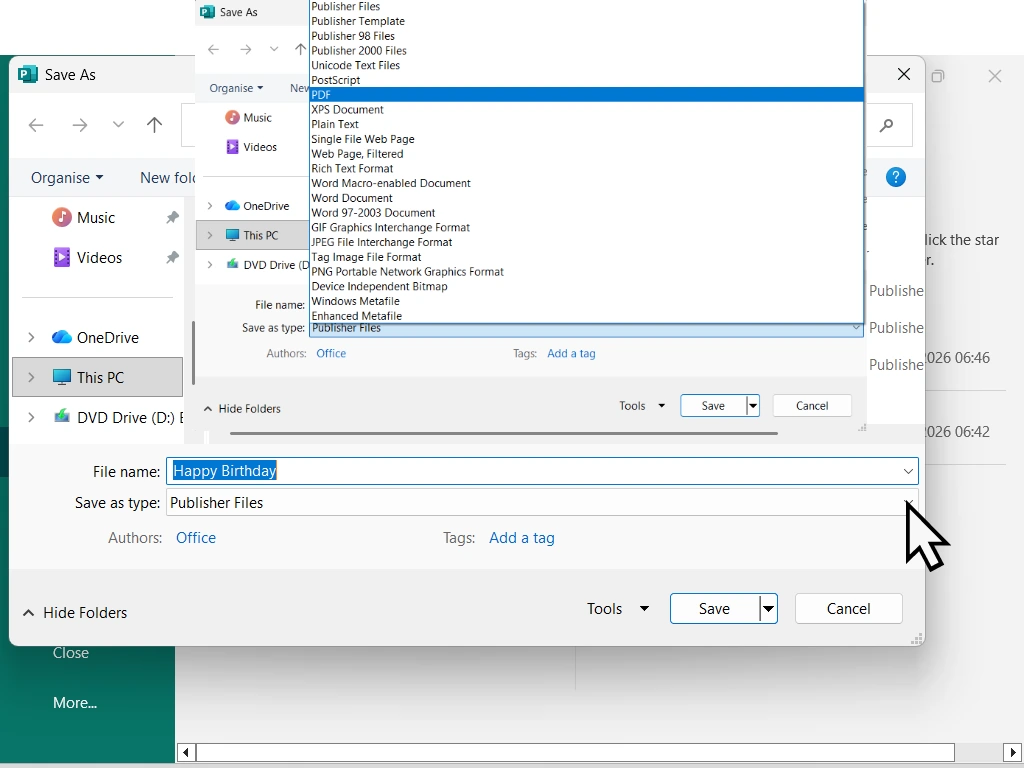Pick PostScript from the type list

pos(586,80)
